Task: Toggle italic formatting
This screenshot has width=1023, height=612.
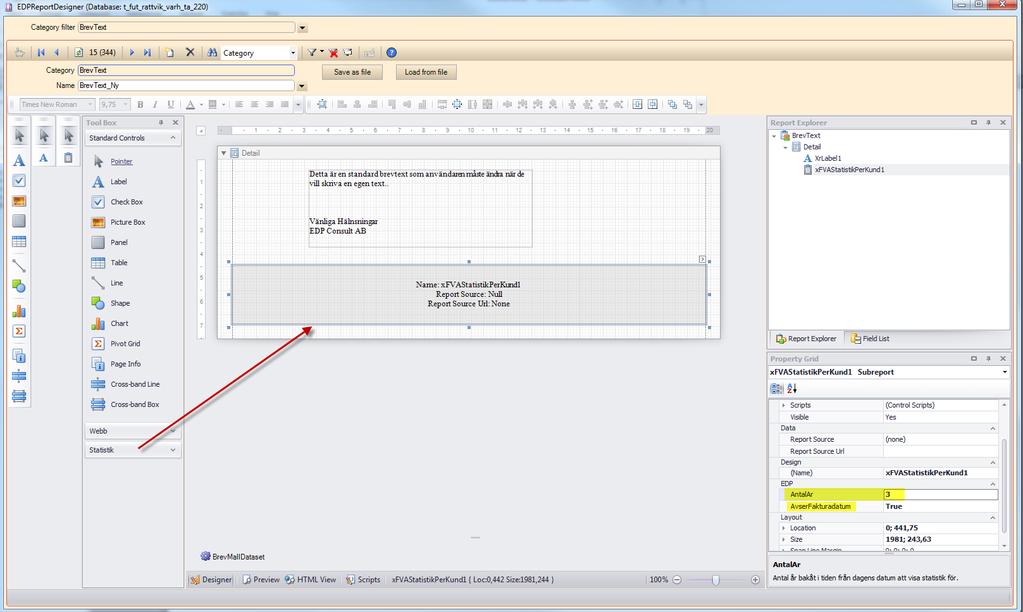Action: 155,104
